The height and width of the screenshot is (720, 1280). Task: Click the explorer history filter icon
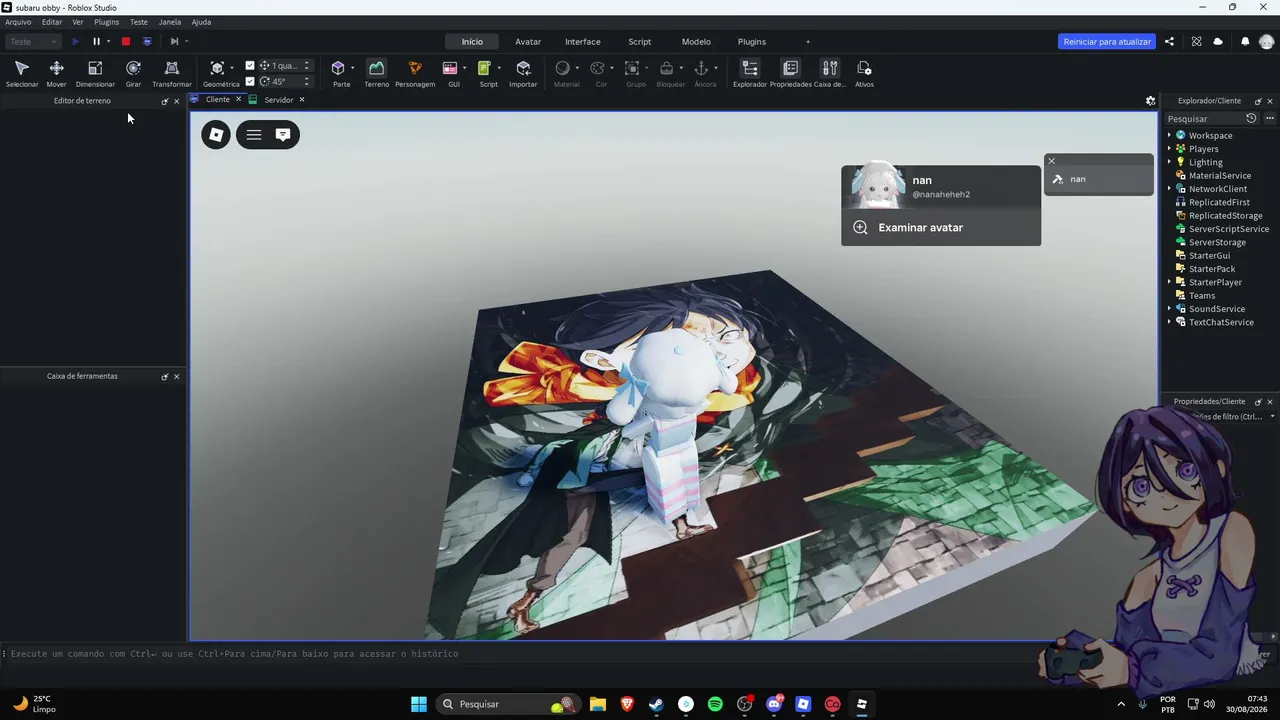click(x=1251, y=118)
